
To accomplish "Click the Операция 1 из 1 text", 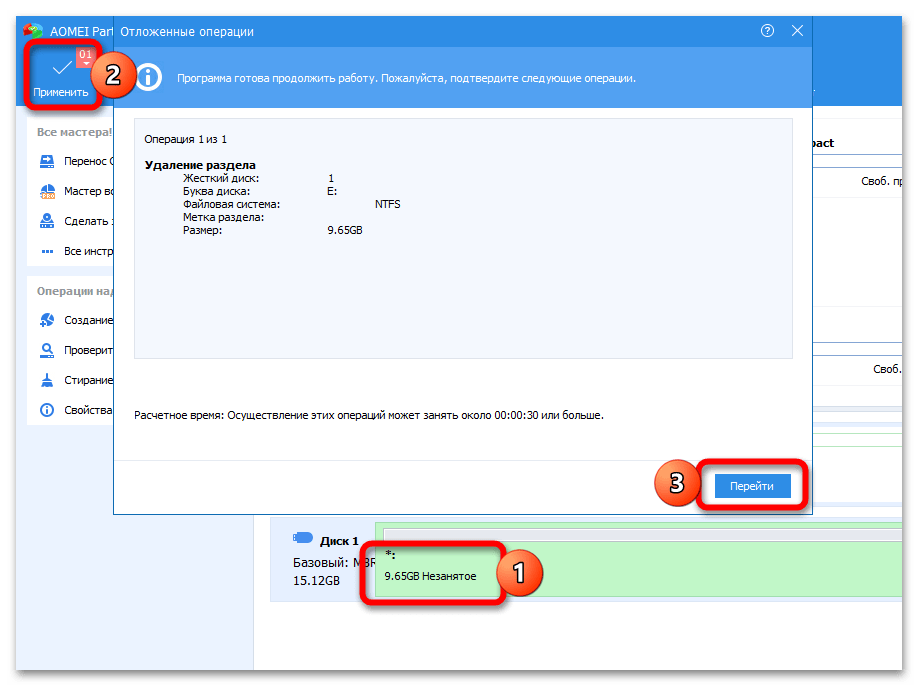I will tap(186, 139).
